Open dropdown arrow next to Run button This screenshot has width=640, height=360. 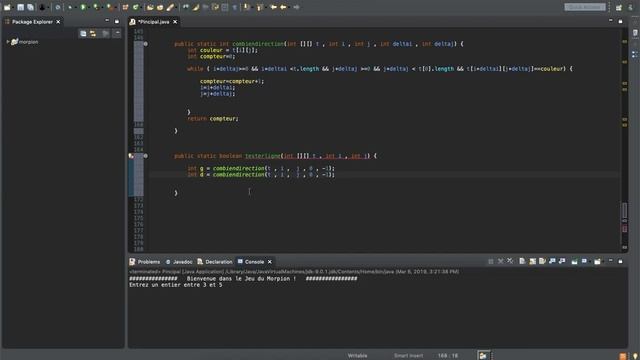[x=89, y=8]
